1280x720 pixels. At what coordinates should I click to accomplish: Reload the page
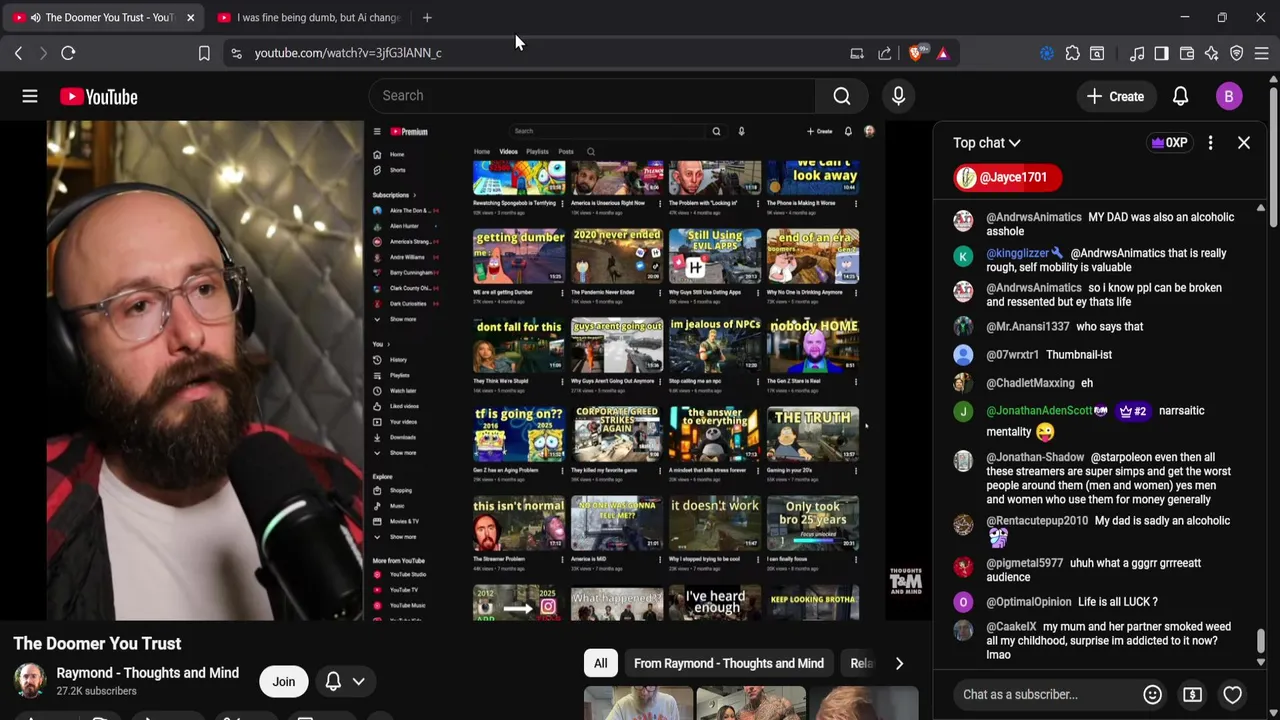pos(68,53)
